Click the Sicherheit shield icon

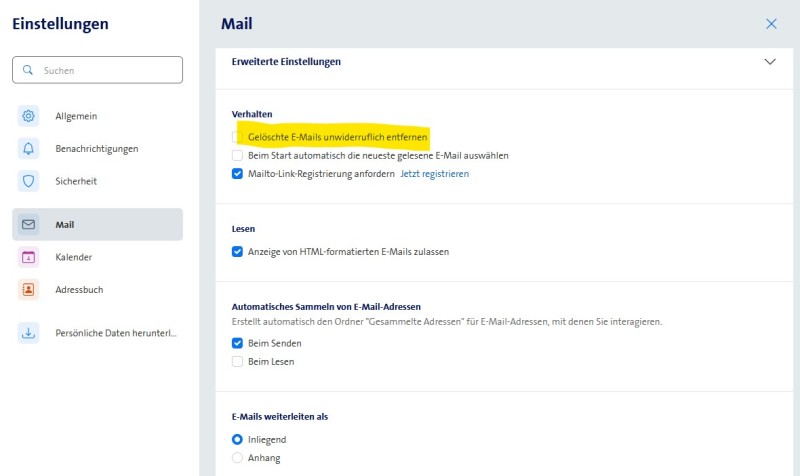28,181
